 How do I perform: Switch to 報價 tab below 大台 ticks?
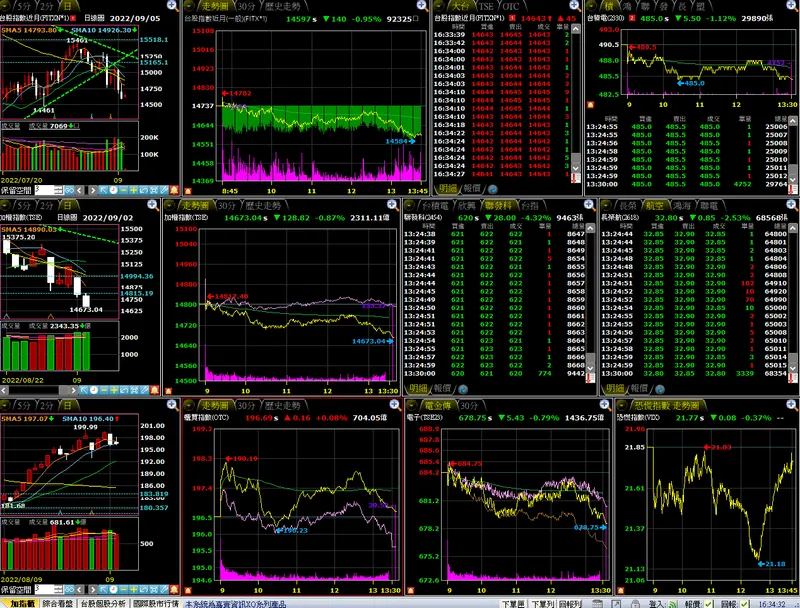(x=472, y=189)
